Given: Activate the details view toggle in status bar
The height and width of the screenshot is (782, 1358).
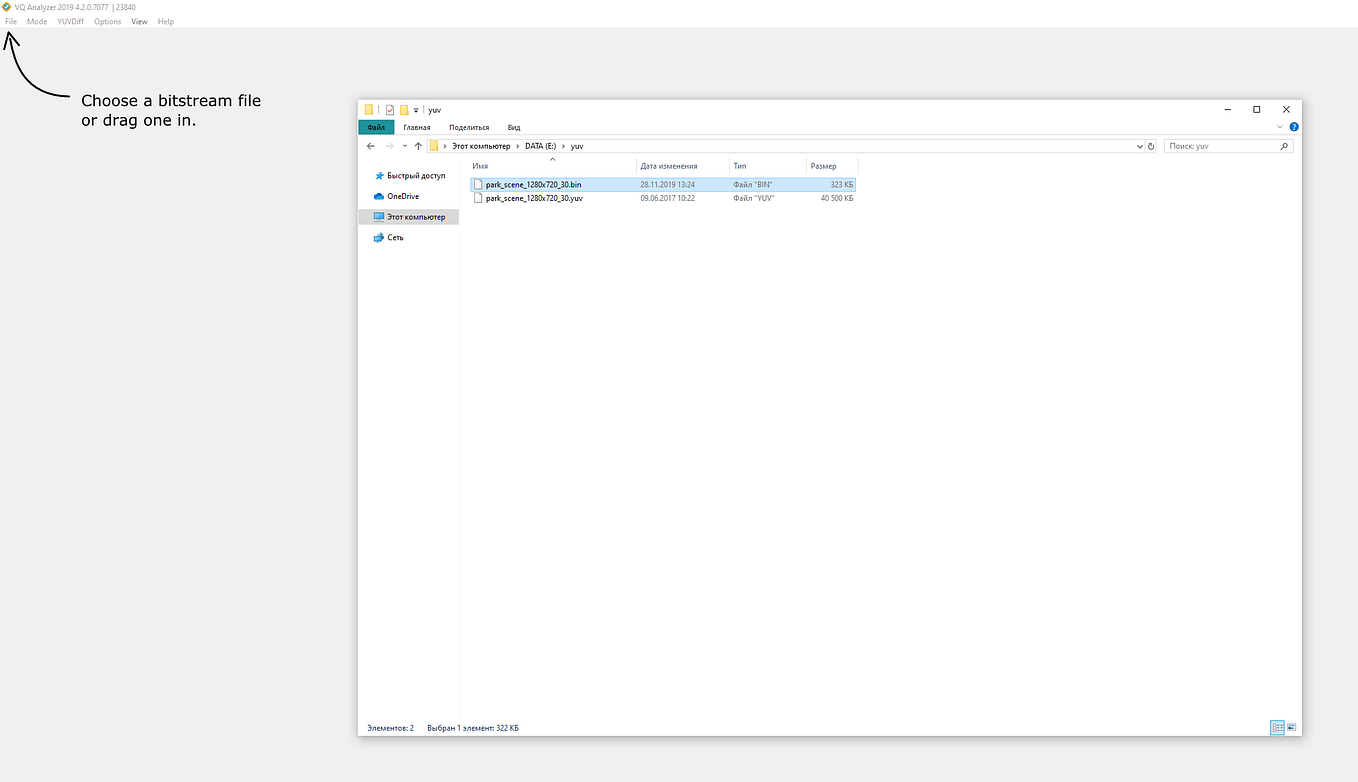Looking at the screenshot, I should (x=1277, y=727).
